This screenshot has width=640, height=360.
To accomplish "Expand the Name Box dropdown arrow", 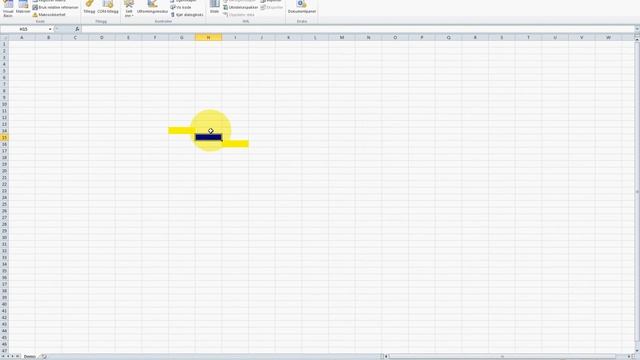I will [x=50, y=29].
